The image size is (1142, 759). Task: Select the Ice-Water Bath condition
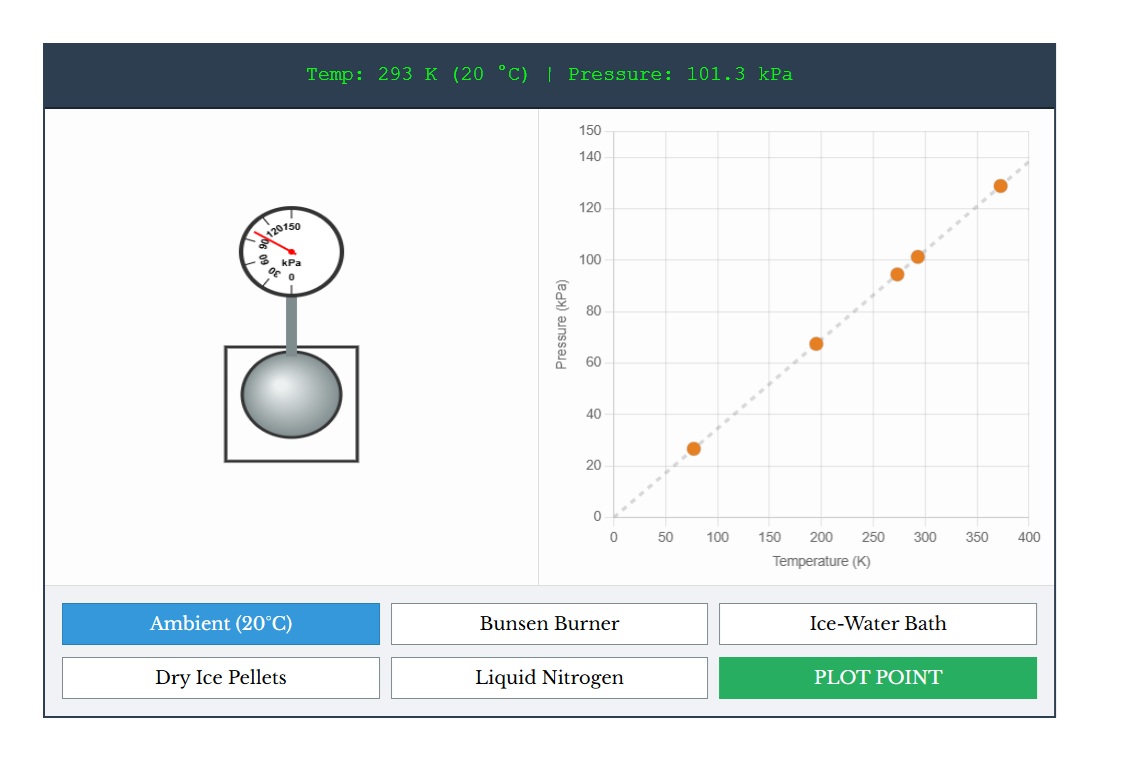(878, 624)
